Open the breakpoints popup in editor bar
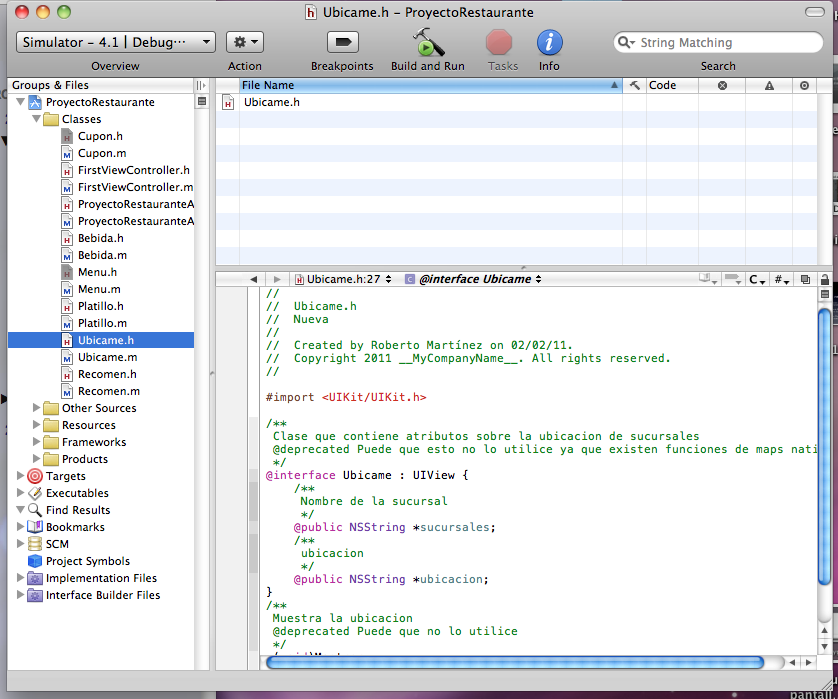The height and width of the screenshot is (699, 838). click(732, 279)
